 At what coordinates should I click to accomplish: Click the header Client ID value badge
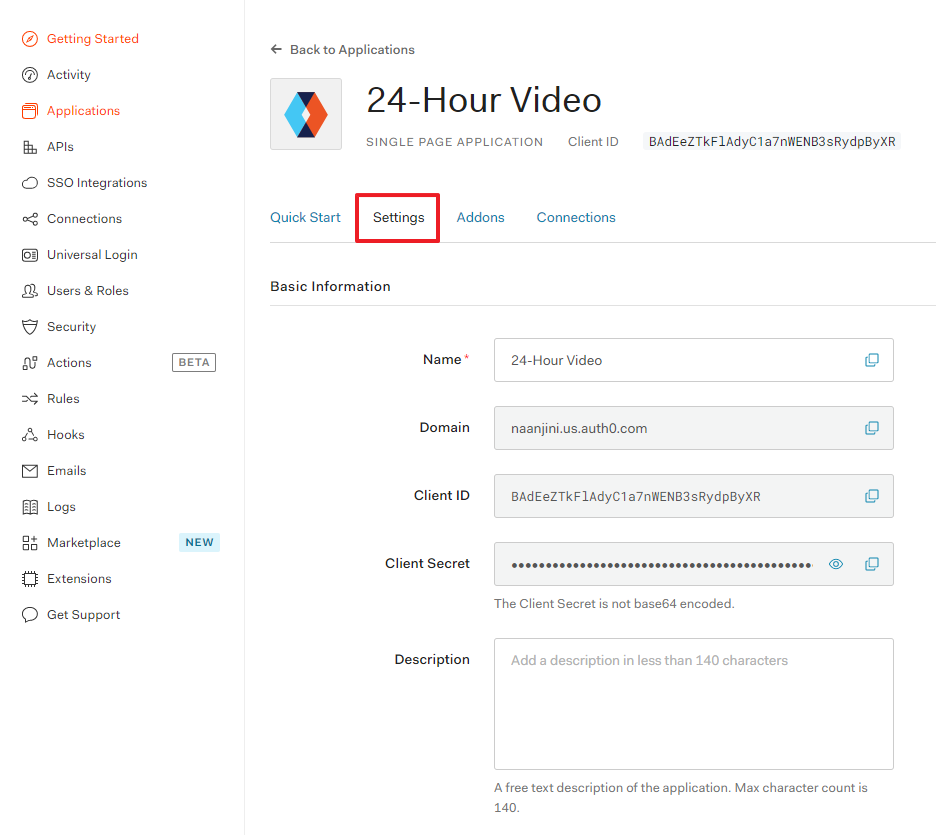(x=772, y=141)
